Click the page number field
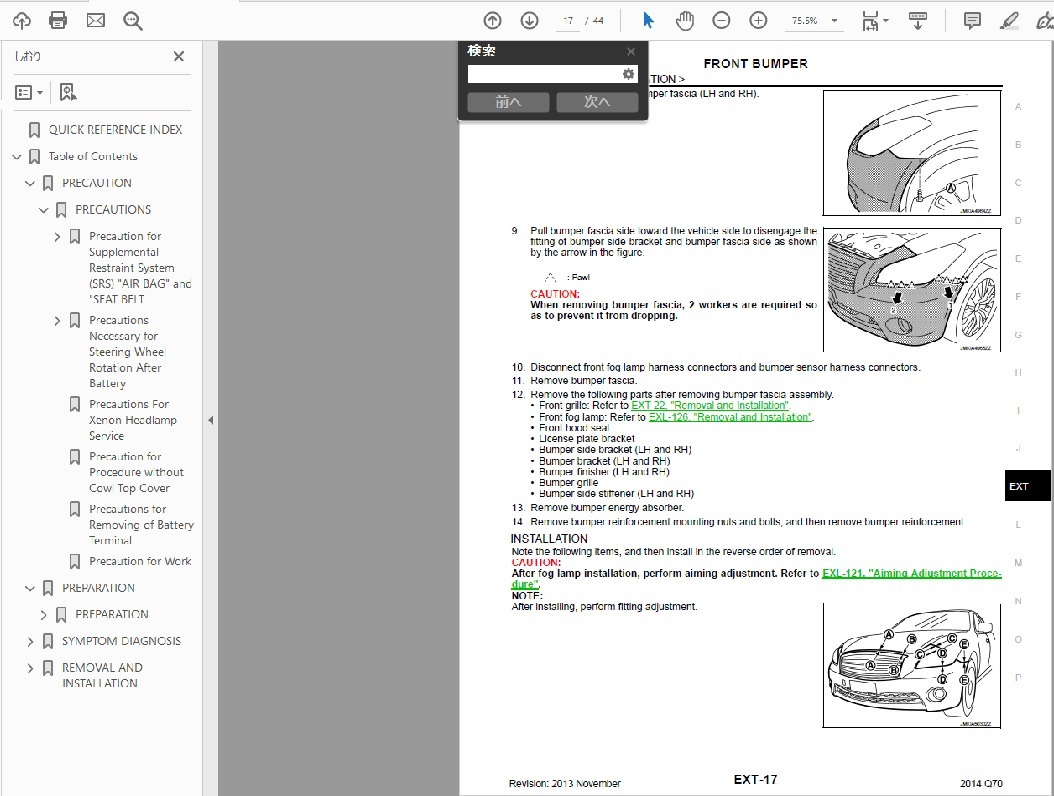Screen dimensions: 1054x796 [568, 20]
